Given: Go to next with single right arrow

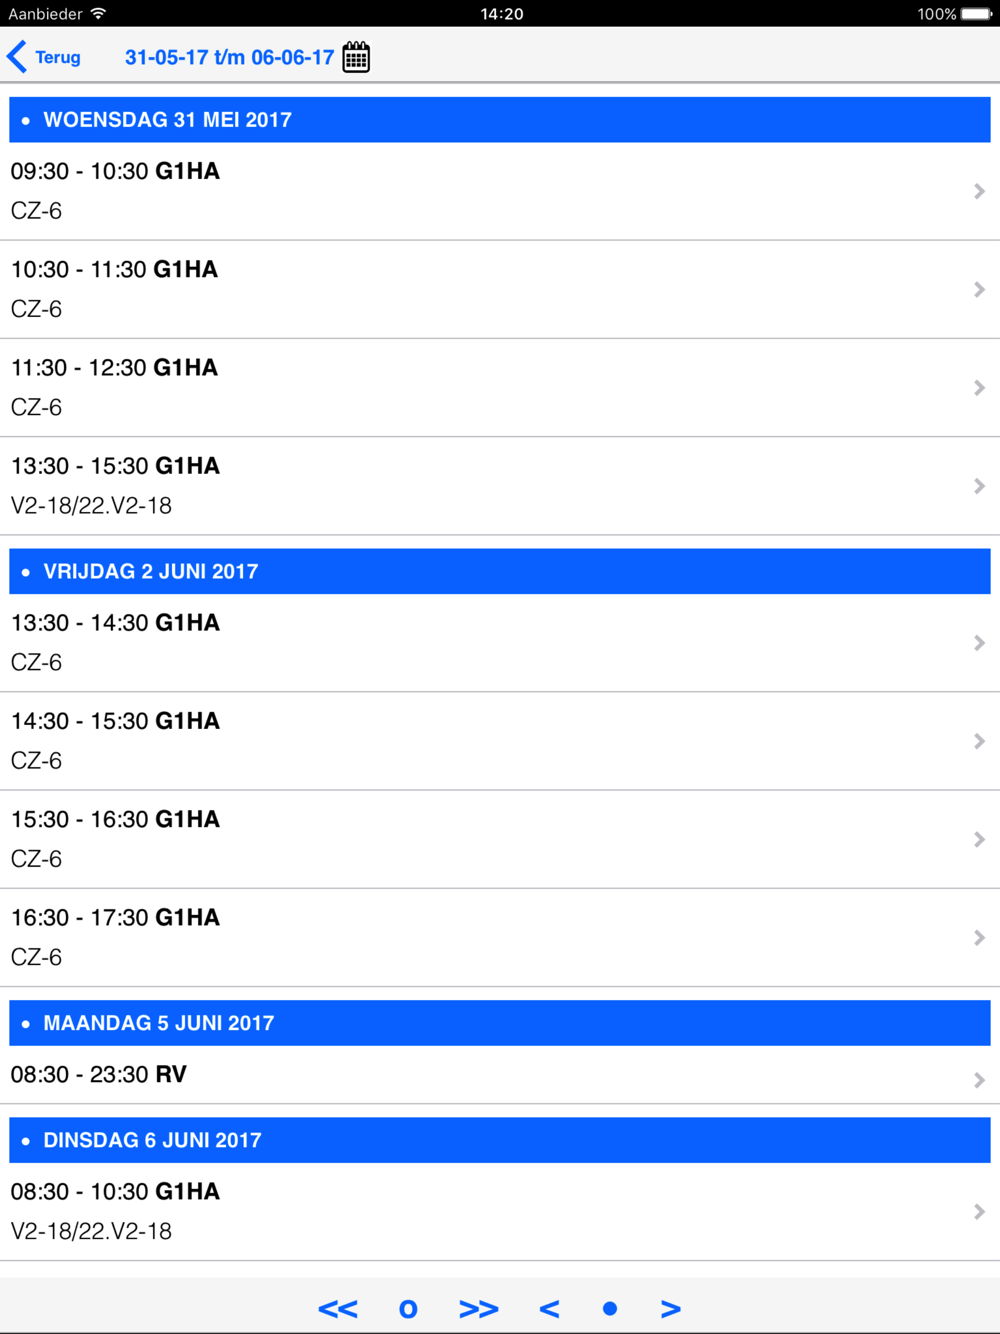Looking at the screenshot, I should pos(671,1308).
